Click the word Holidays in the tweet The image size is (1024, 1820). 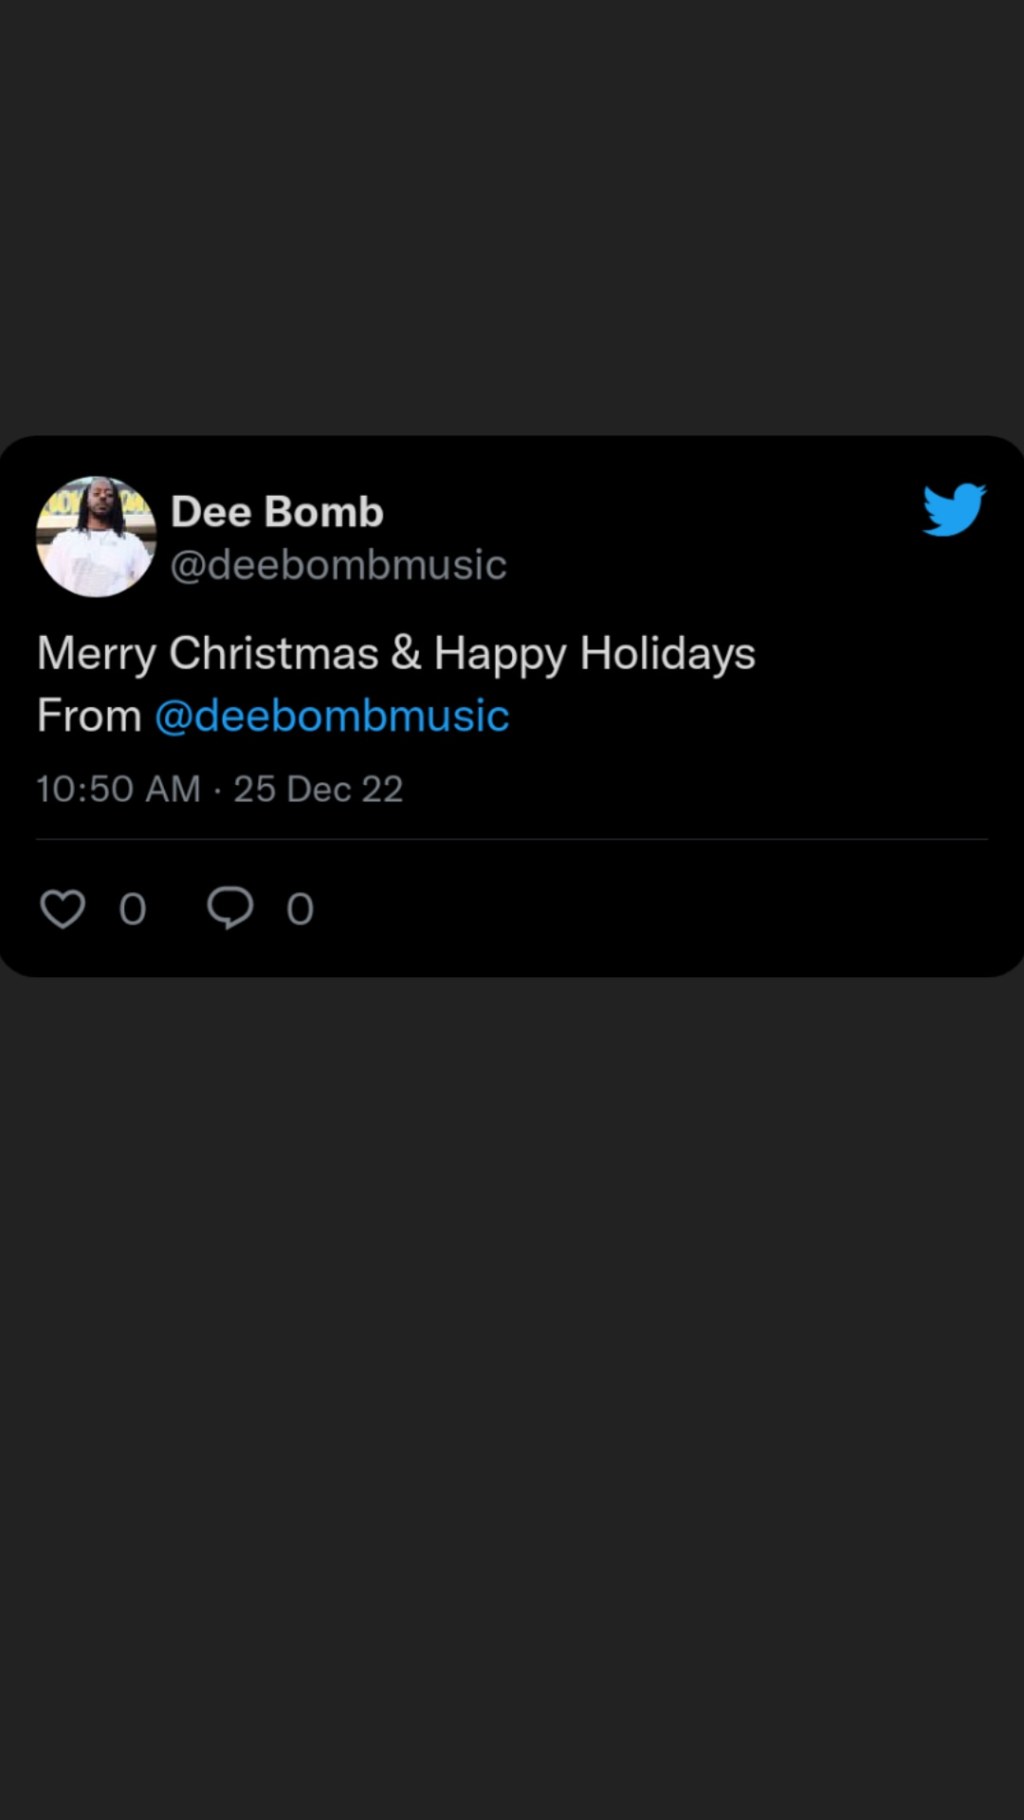point(667,654)
